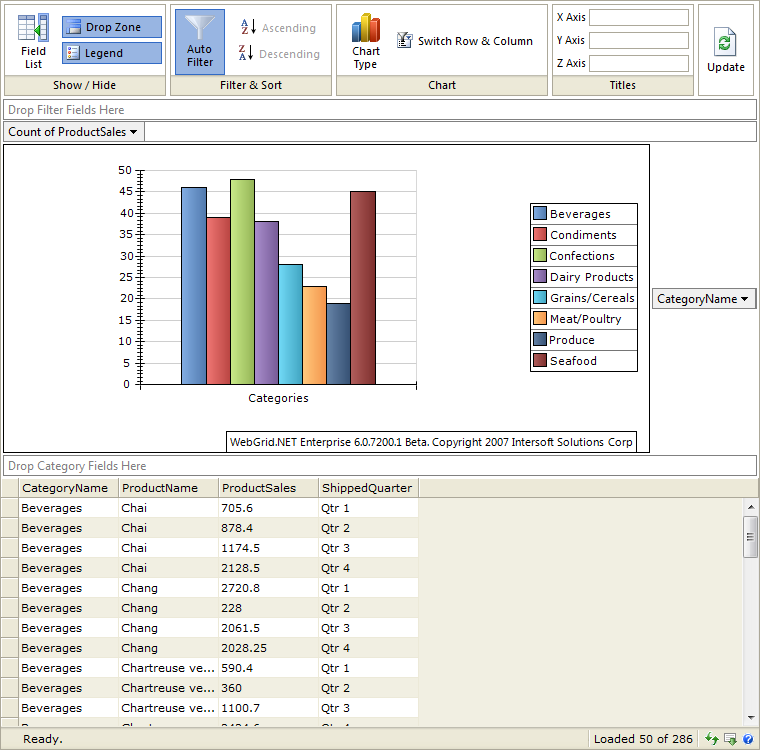Open help via blue question mark icon
Screen dimensions: 760x750
click(748, 739)
